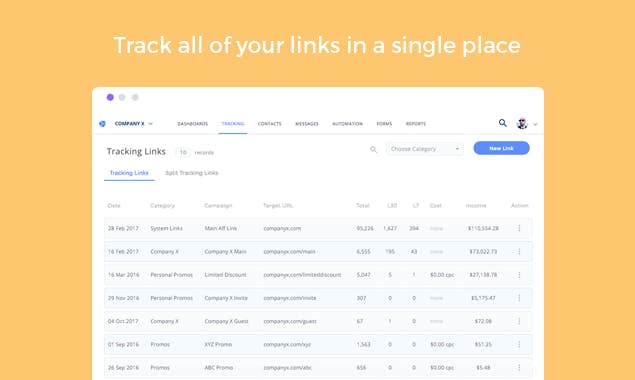Click the 28 Feb 2017 date cell
The width and height of the screenshot is (635, 380).
(124, 228)
